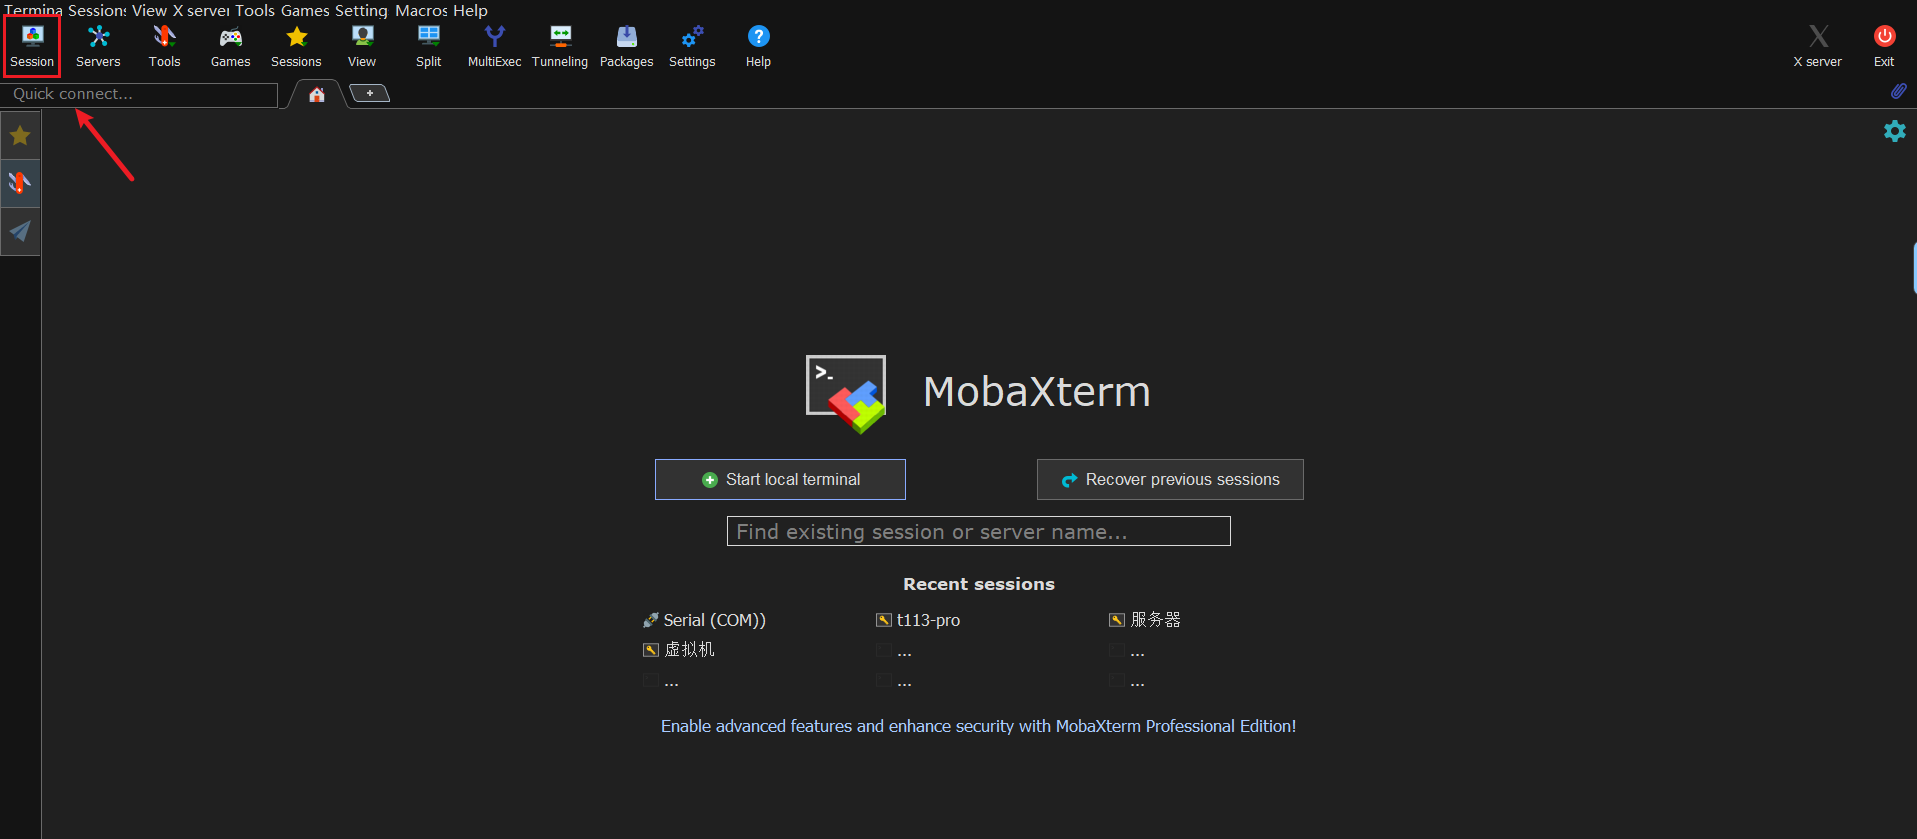Image resolution: width=1917 pixels, height=839 pixels.
Task: Click the MultiExec toolbar icon
Action: pyautogui.click(x=494, y=46)
